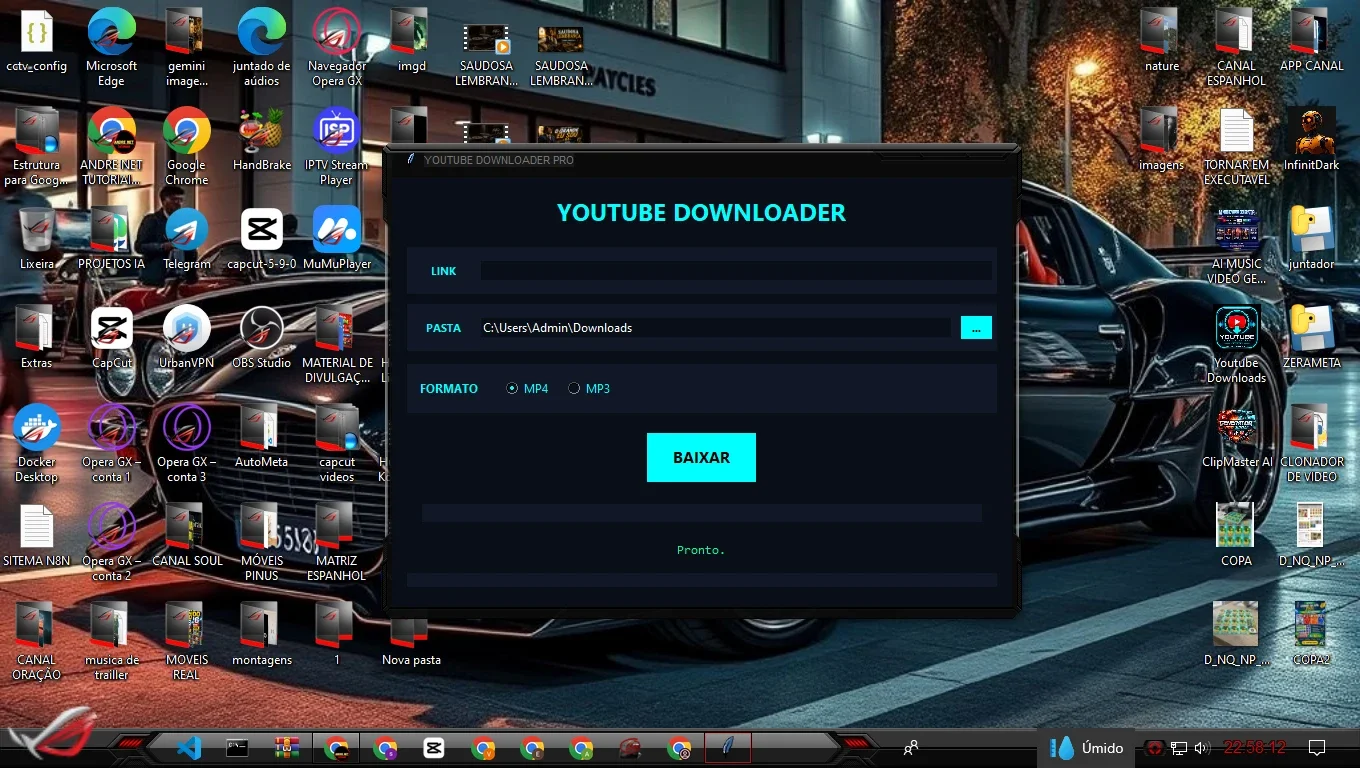1360x768 pixels.
Task: Launch ClipMaster AI desktop icon
Action: (x=1237, y=437)
